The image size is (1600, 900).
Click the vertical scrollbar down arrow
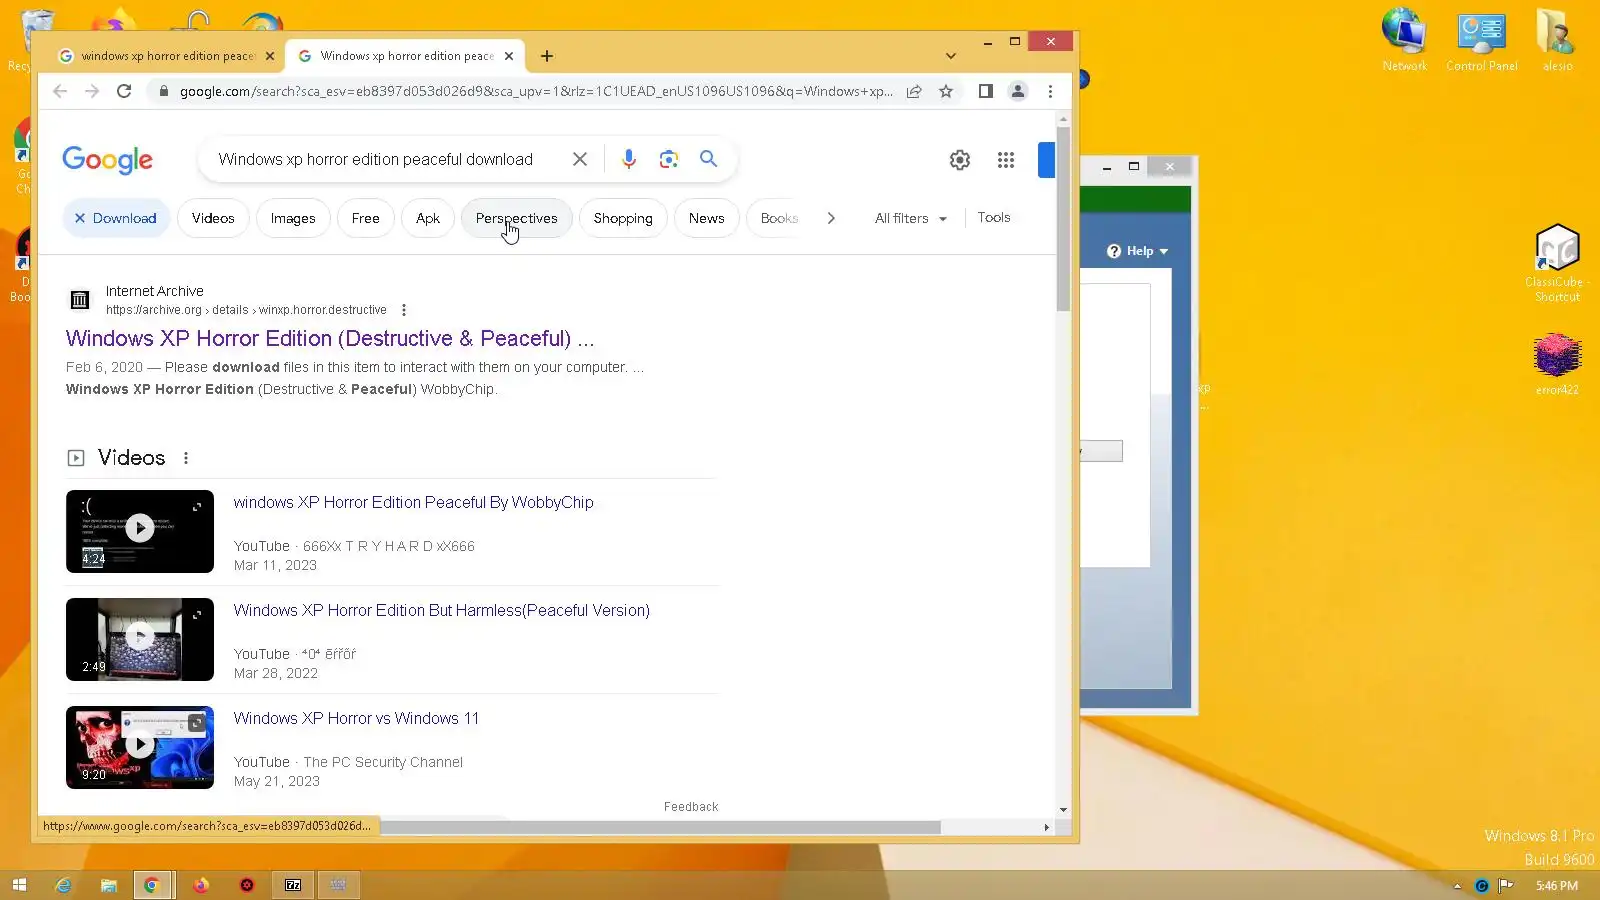click(1063, 809)
